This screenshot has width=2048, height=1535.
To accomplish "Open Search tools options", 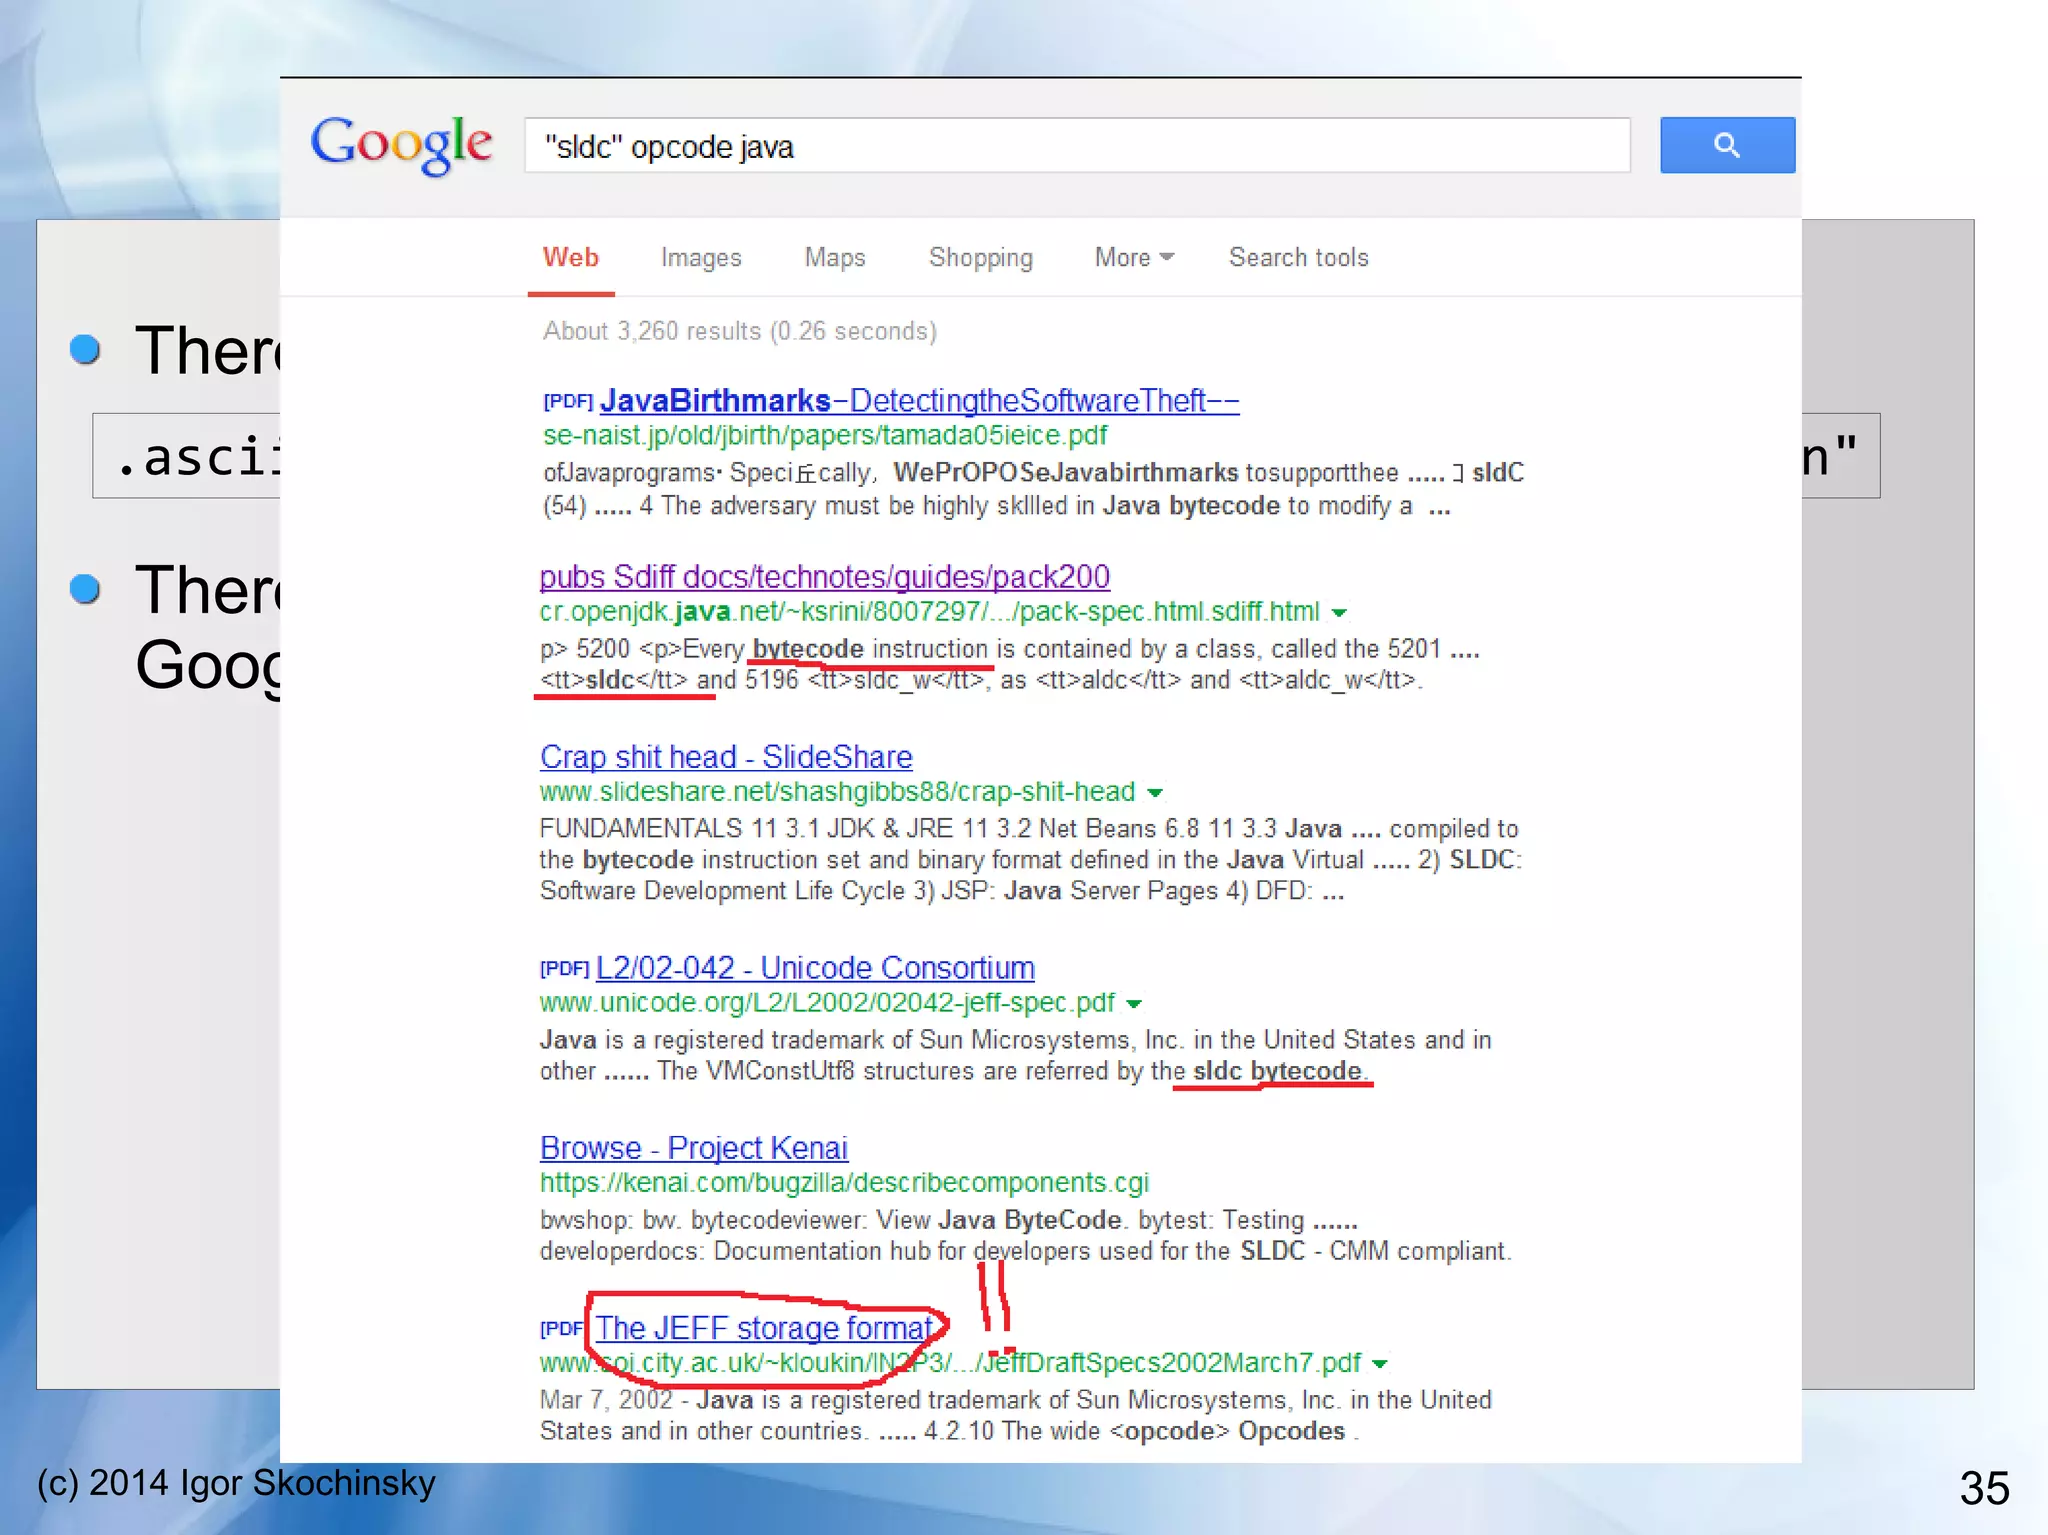I will tap(1297, 258).
